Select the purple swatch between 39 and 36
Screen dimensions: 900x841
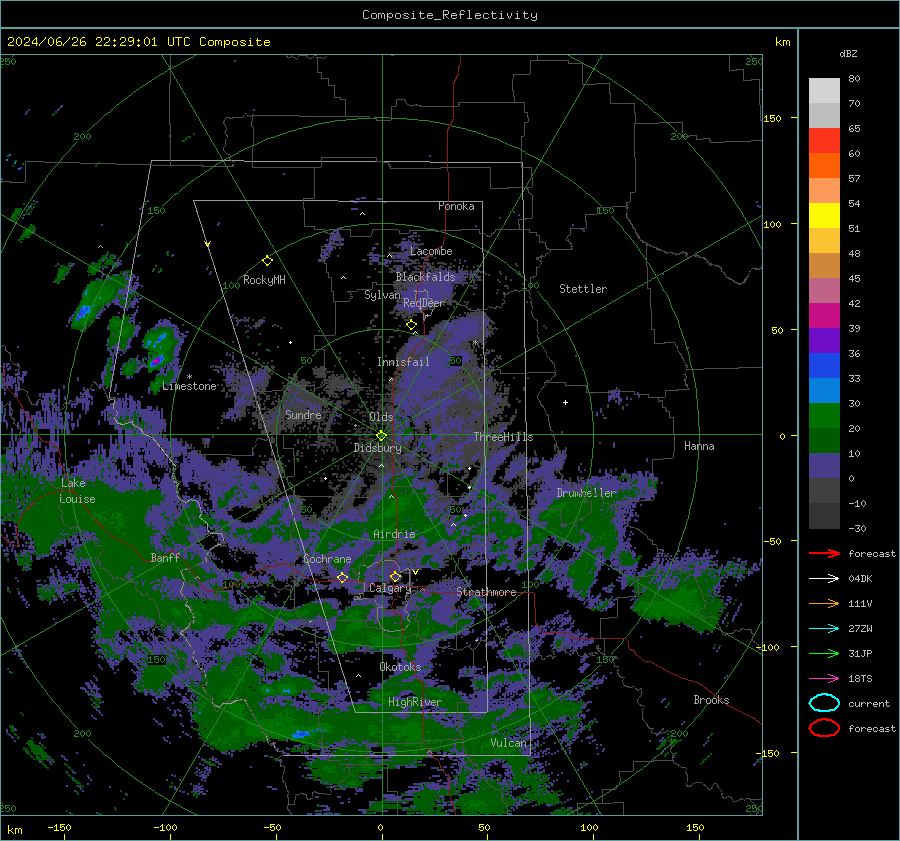(824, 340)
